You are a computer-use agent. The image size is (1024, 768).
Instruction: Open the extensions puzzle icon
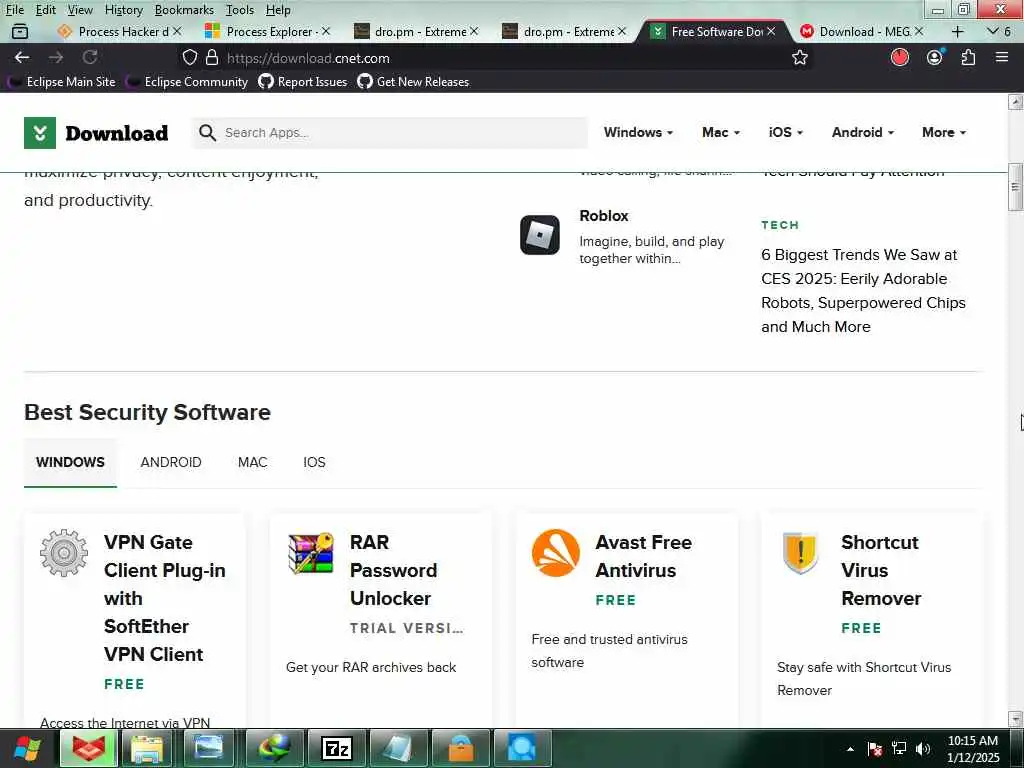tap(968, 57)
